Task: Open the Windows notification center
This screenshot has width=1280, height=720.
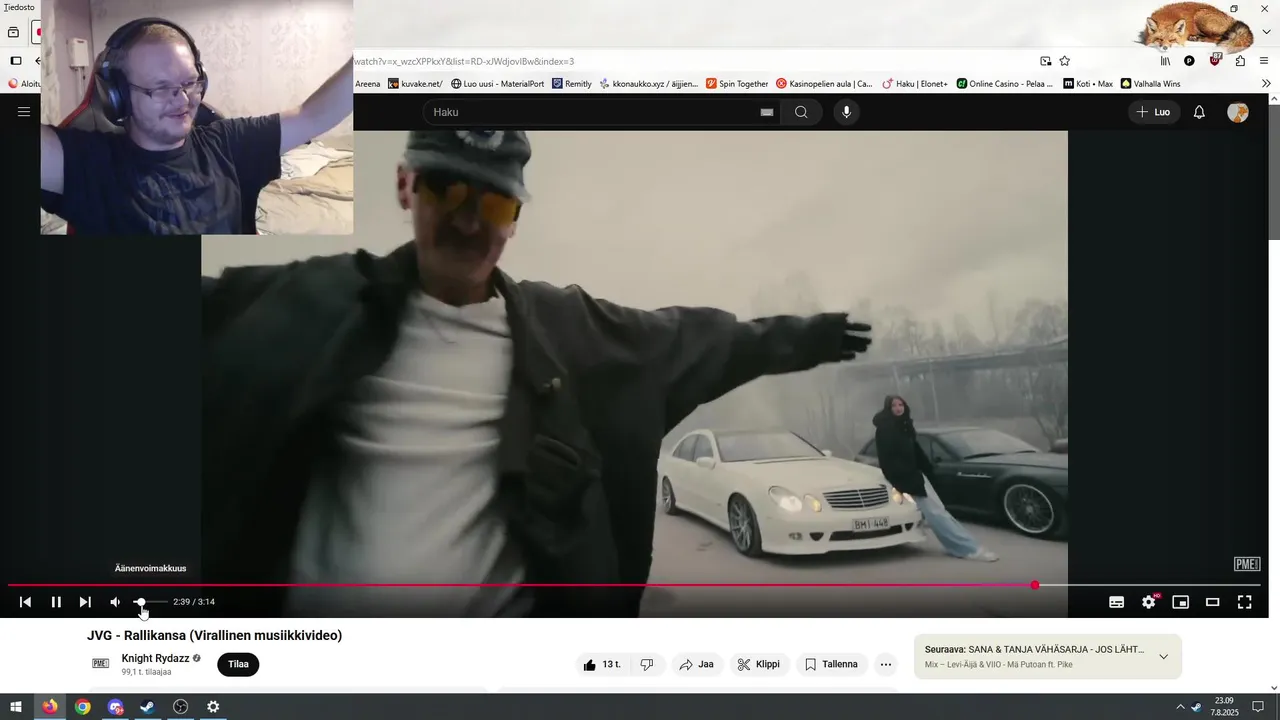Action: click(x=1258, y=707)
